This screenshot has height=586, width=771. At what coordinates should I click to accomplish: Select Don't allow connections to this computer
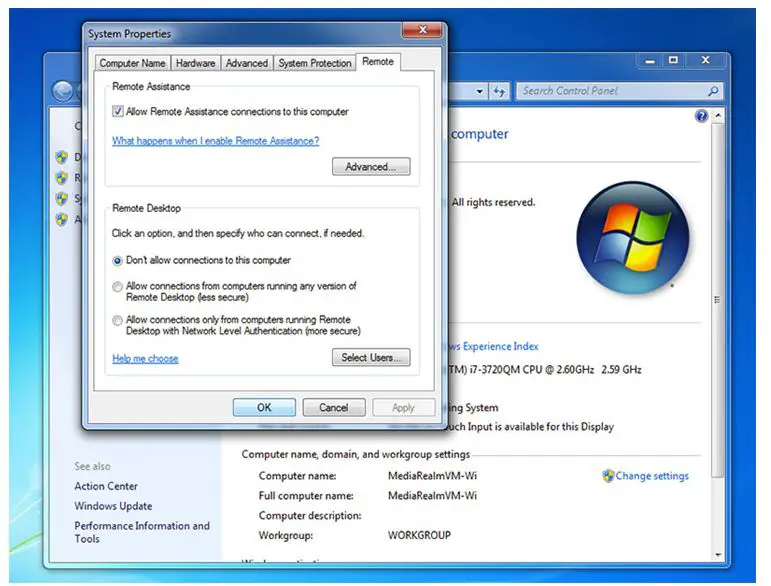click(x=118, y=261)
